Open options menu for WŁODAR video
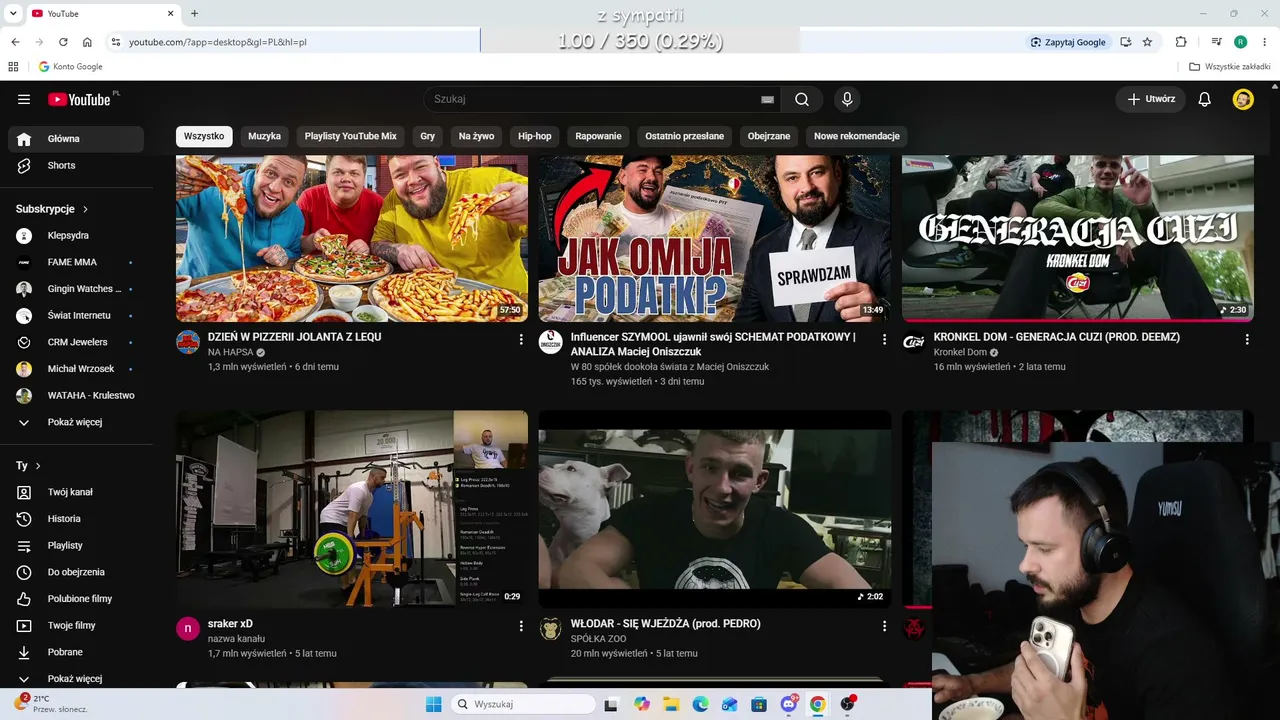 pos(884,626)
